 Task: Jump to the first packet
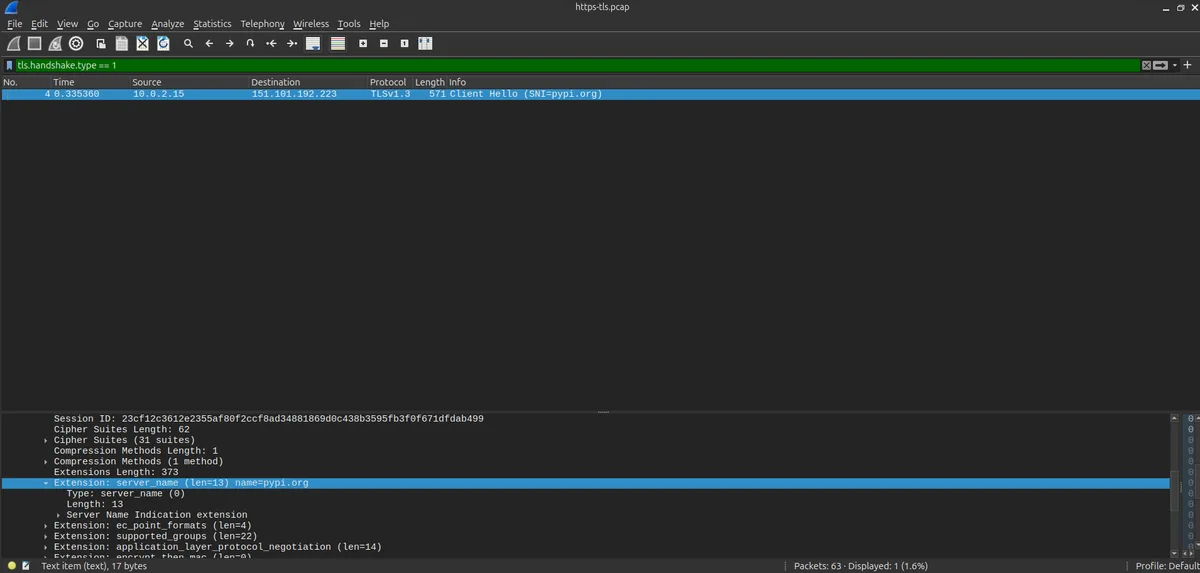click(271, 43)
